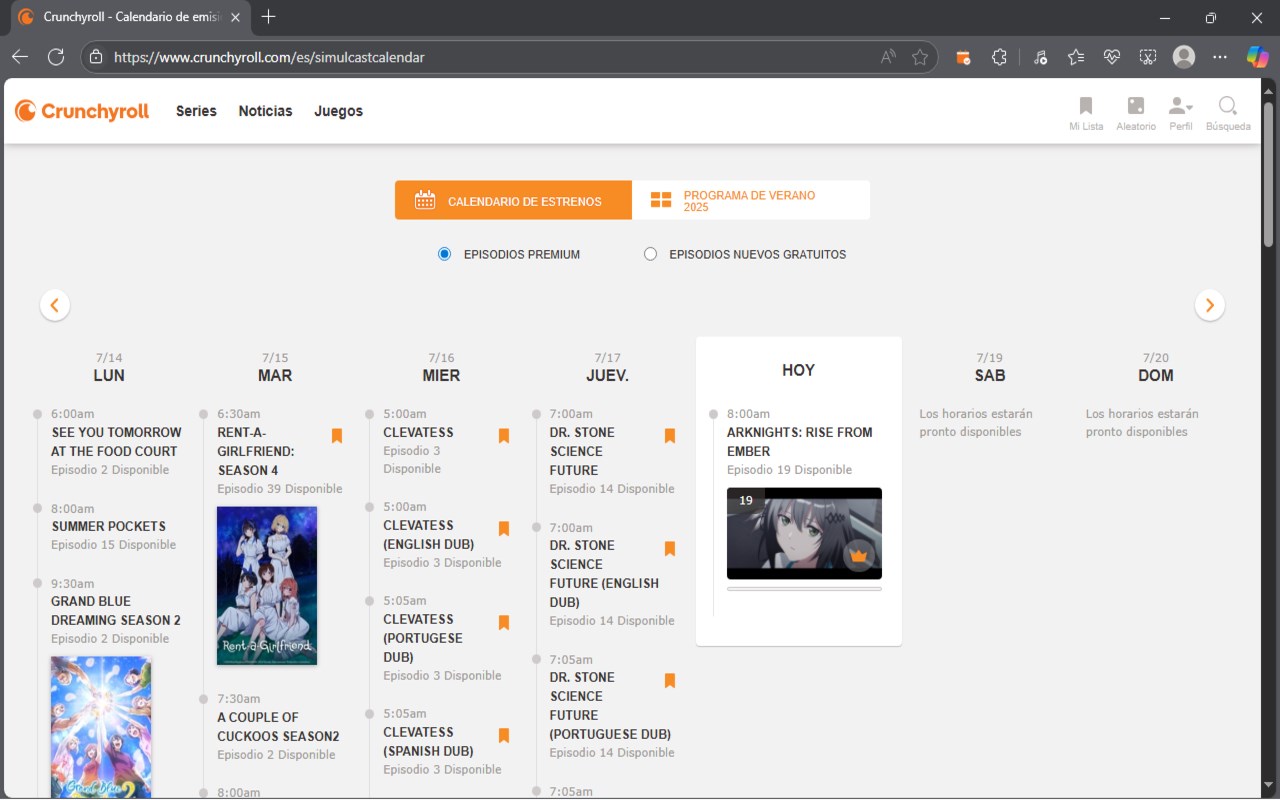Open Arknights: Rise From Ember title
1280x800 pixels.
[799, 442]
